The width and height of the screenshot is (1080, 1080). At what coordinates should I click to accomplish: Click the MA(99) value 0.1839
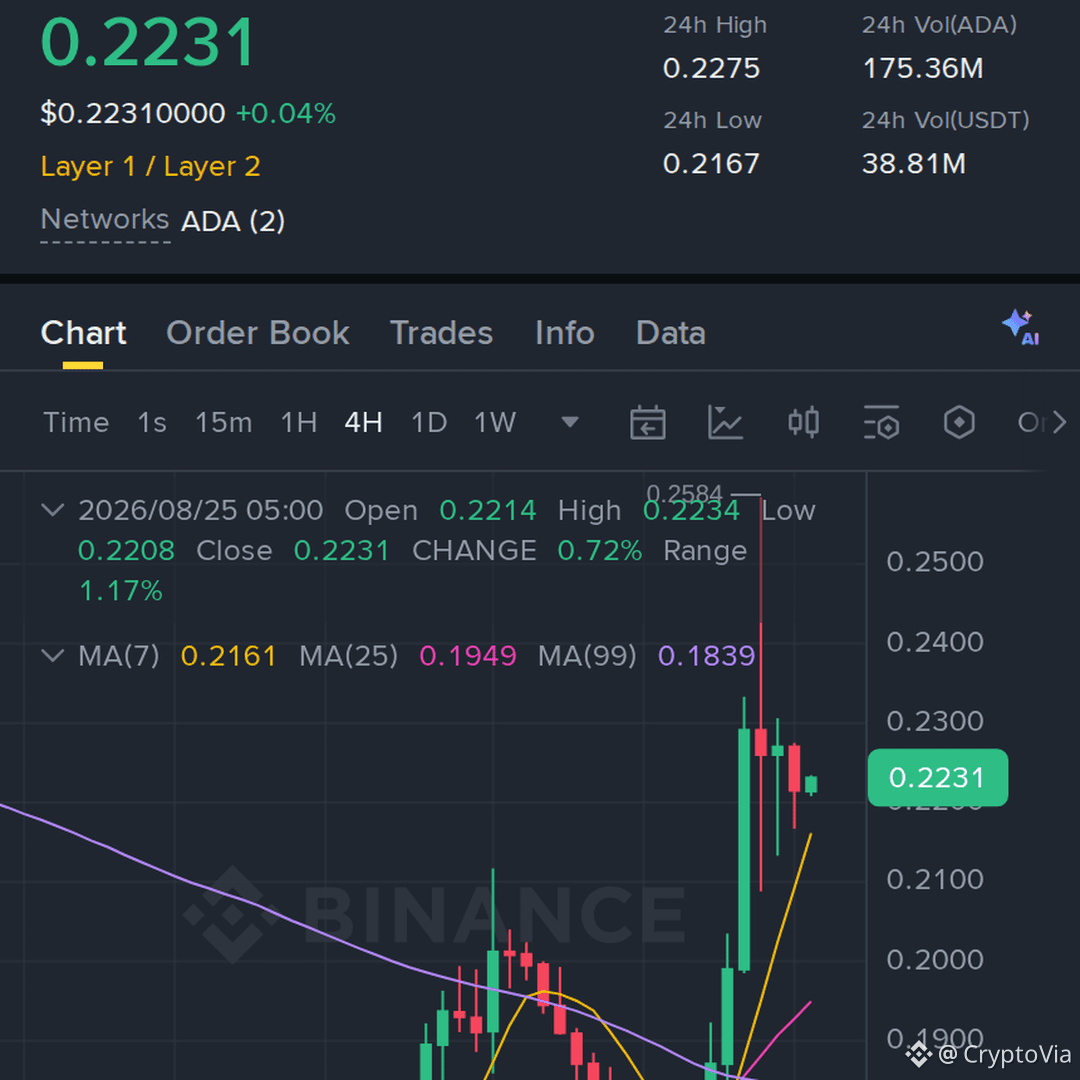click(707, 656)
